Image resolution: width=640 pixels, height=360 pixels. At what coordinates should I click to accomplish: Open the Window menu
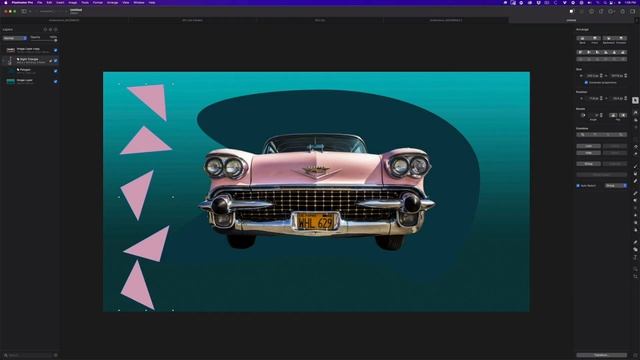click(x=139, y=2)
